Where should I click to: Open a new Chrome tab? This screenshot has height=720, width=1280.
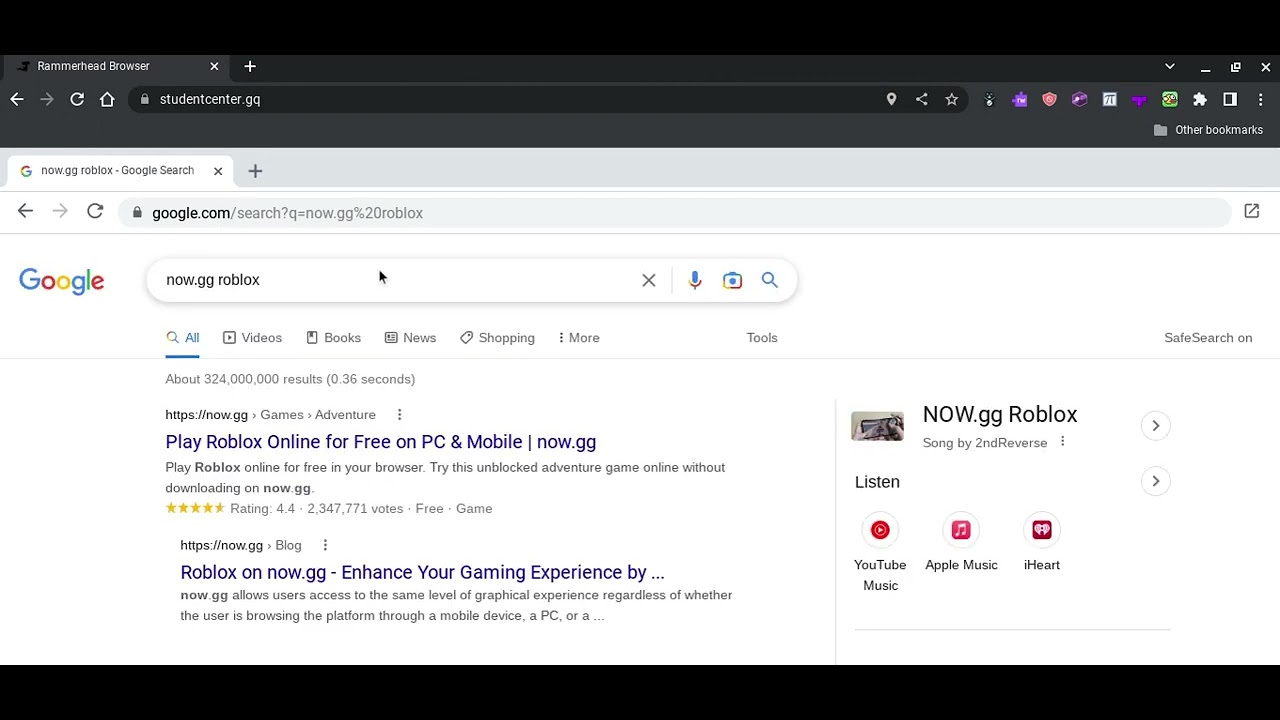[250, 66]
